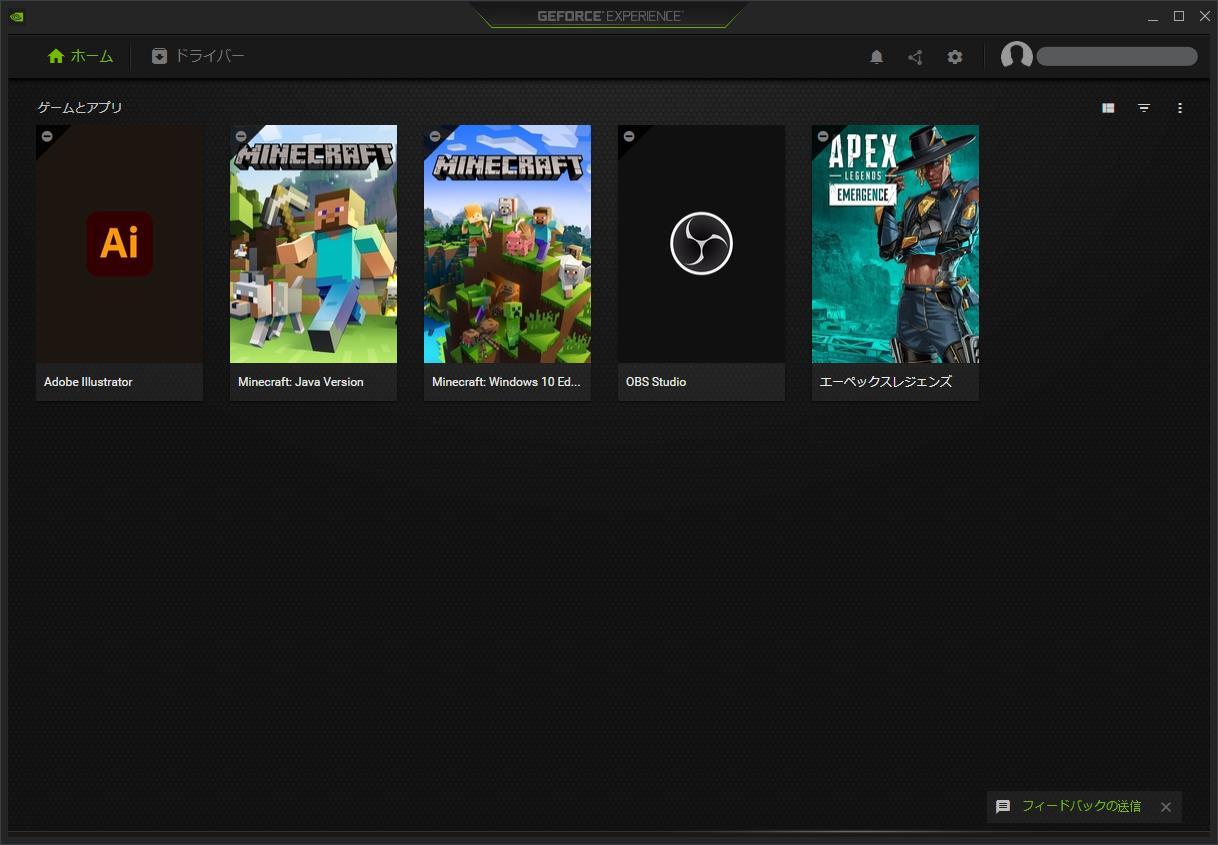The width and height of the screenshot is (1218, 845).
Task: Click the minus badge on Minecraft: Windows 10
Action: click(x=434, y=136)
